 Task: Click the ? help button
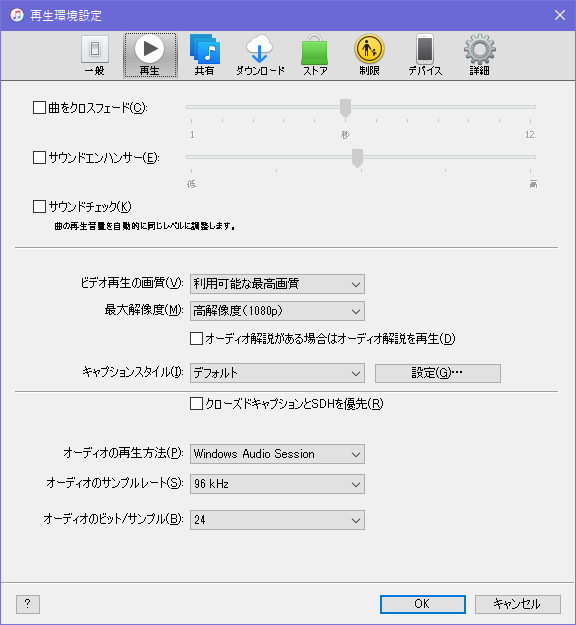(28, 604)
